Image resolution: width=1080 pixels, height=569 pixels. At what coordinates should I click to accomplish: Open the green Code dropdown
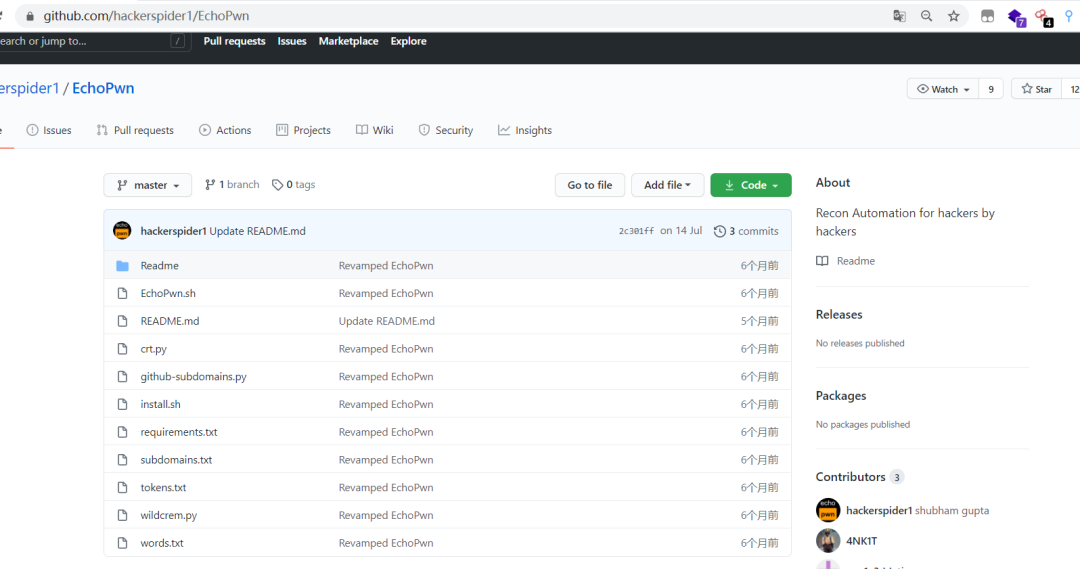(751, 185)
